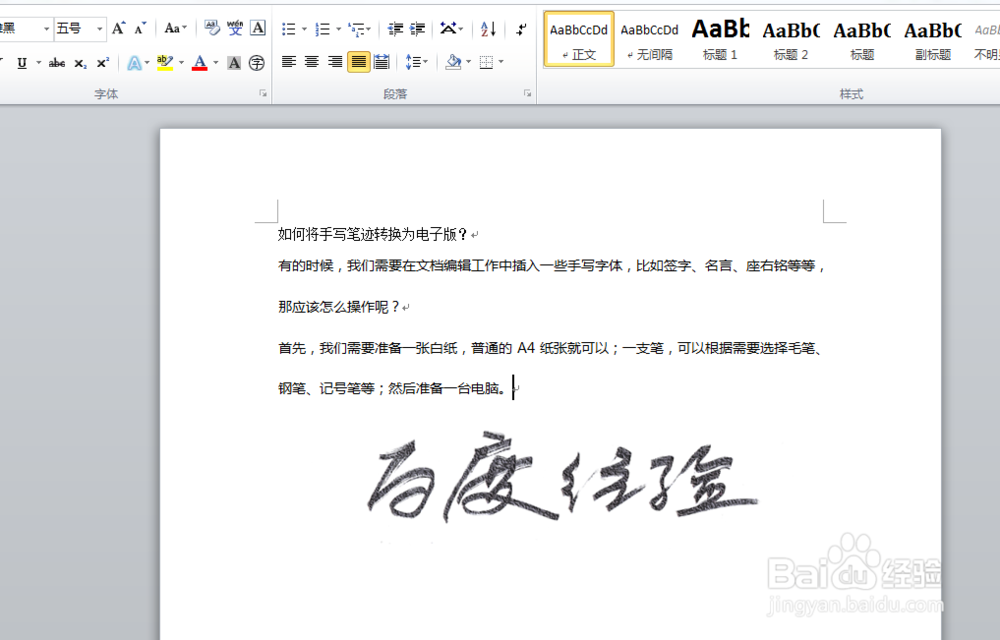
Task: Apply the 标题 2 style
Action: coord(791,39)
